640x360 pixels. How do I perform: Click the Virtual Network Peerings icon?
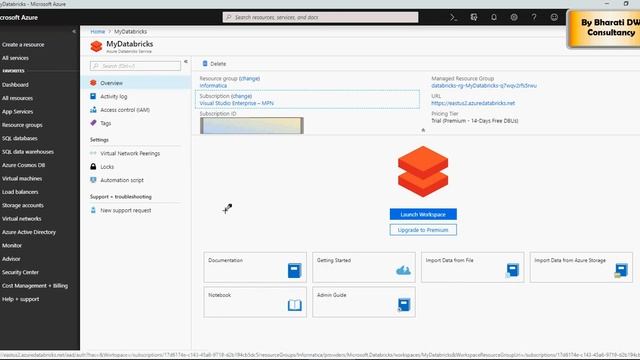point(93,153)
